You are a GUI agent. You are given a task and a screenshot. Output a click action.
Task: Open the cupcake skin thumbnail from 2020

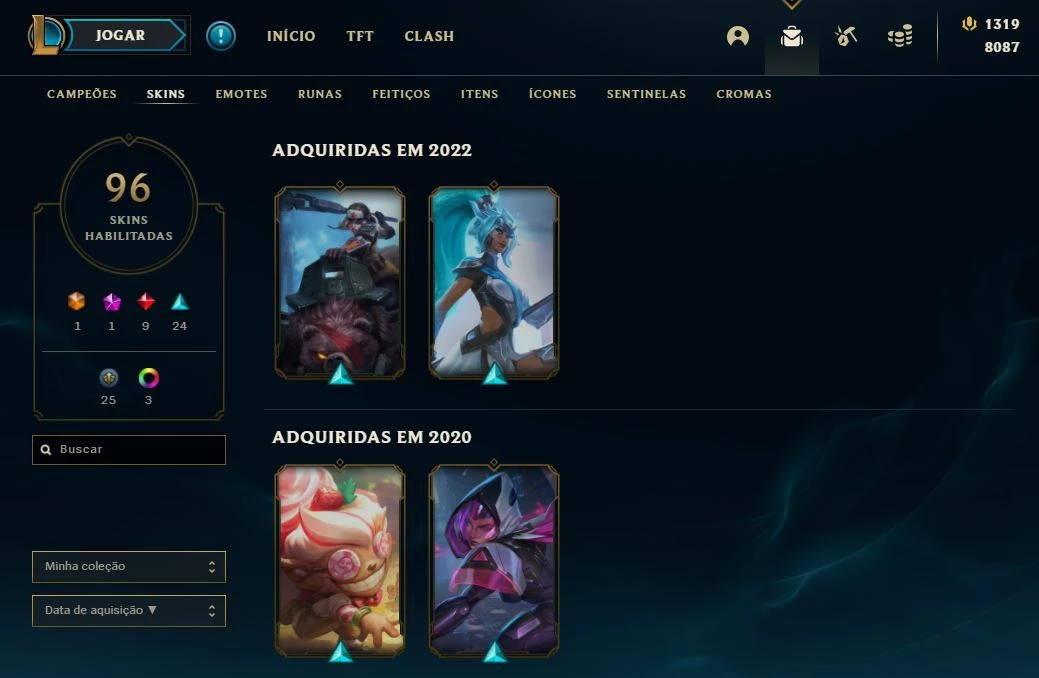(340, 561)
